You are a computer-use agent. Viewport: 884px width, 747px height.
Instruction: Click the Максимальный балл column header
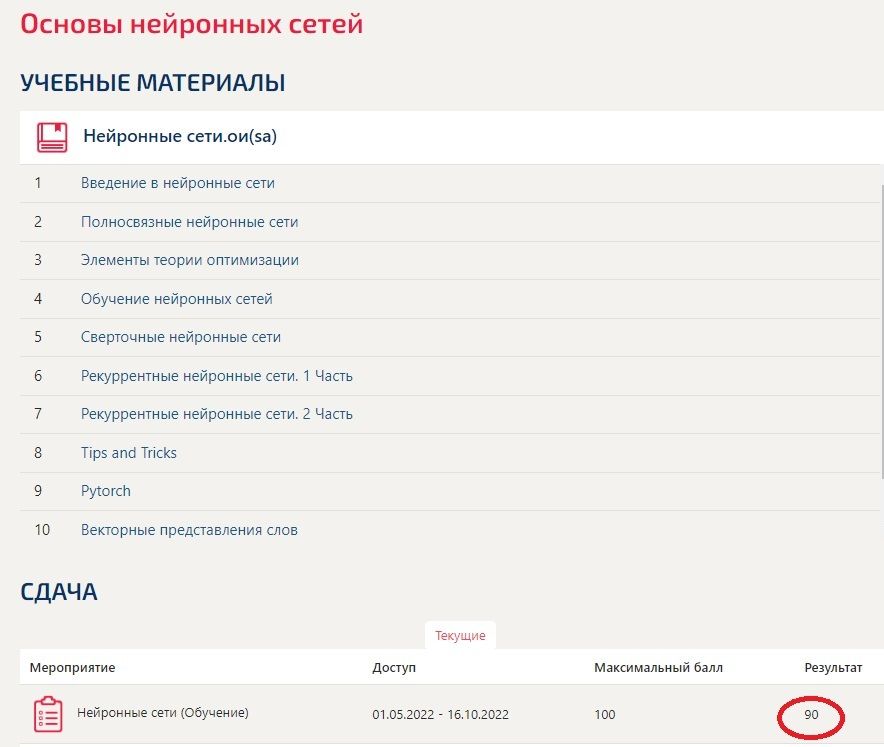coord(658,668)
